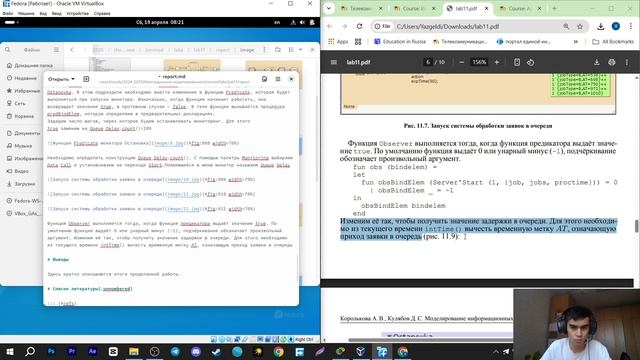This screenshot has height=360, width=640.
Task: Click the PDF page number field
Action: (x=428, y=62)
